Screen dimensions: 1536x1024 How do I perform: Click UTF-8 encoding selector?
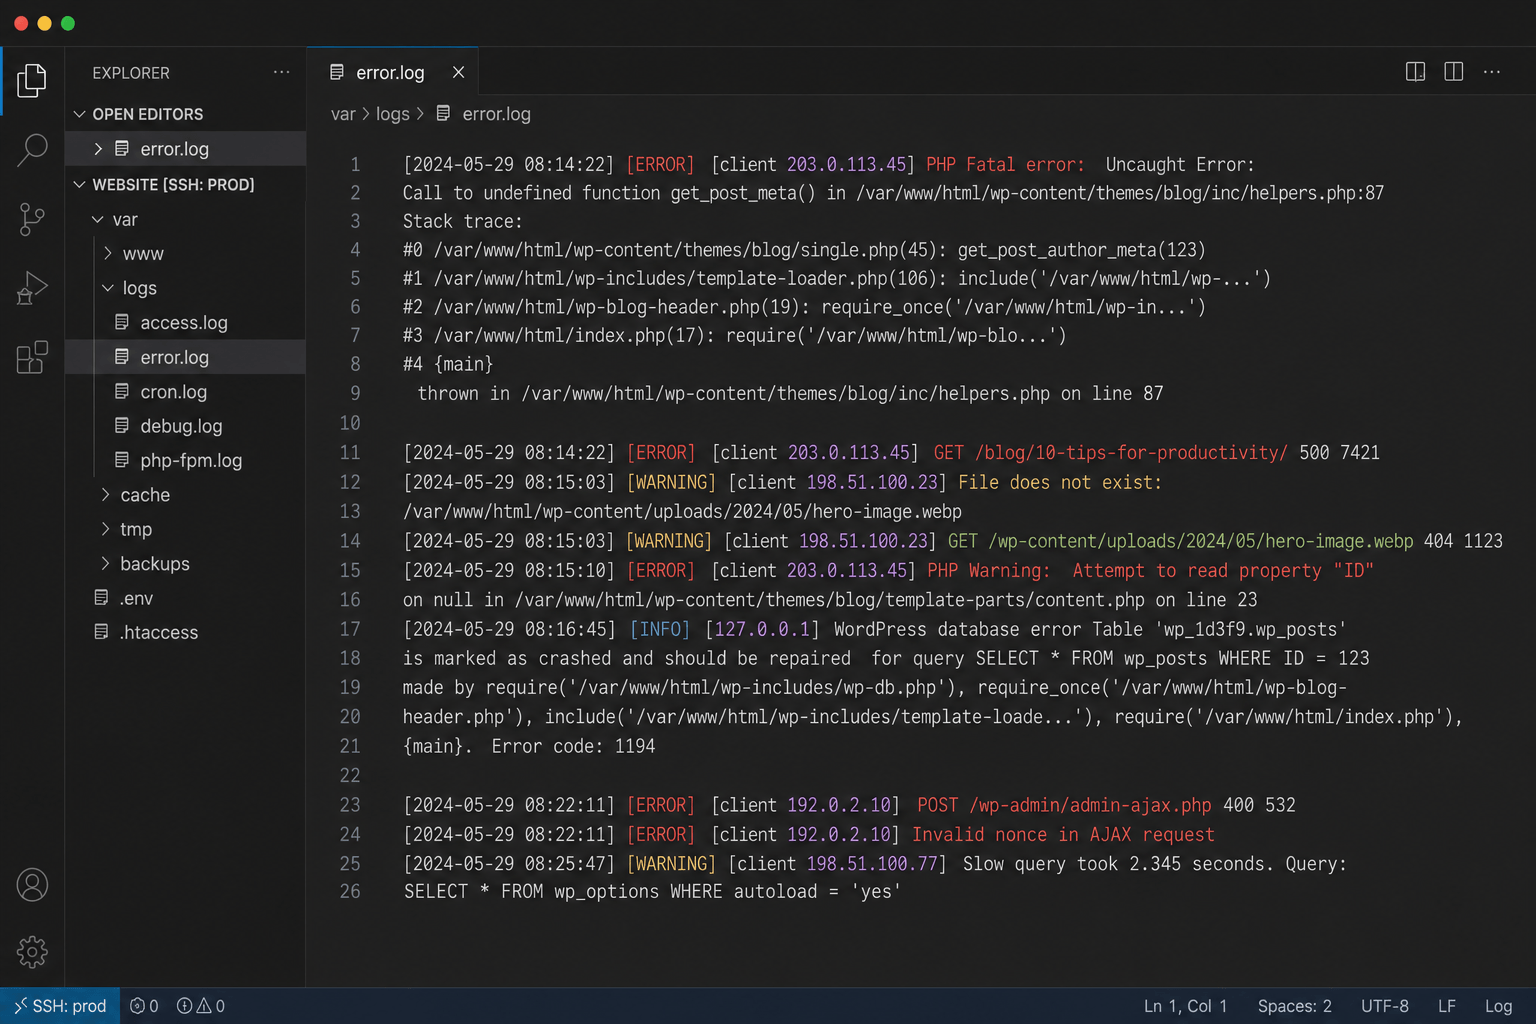tap(1384, 1006)
